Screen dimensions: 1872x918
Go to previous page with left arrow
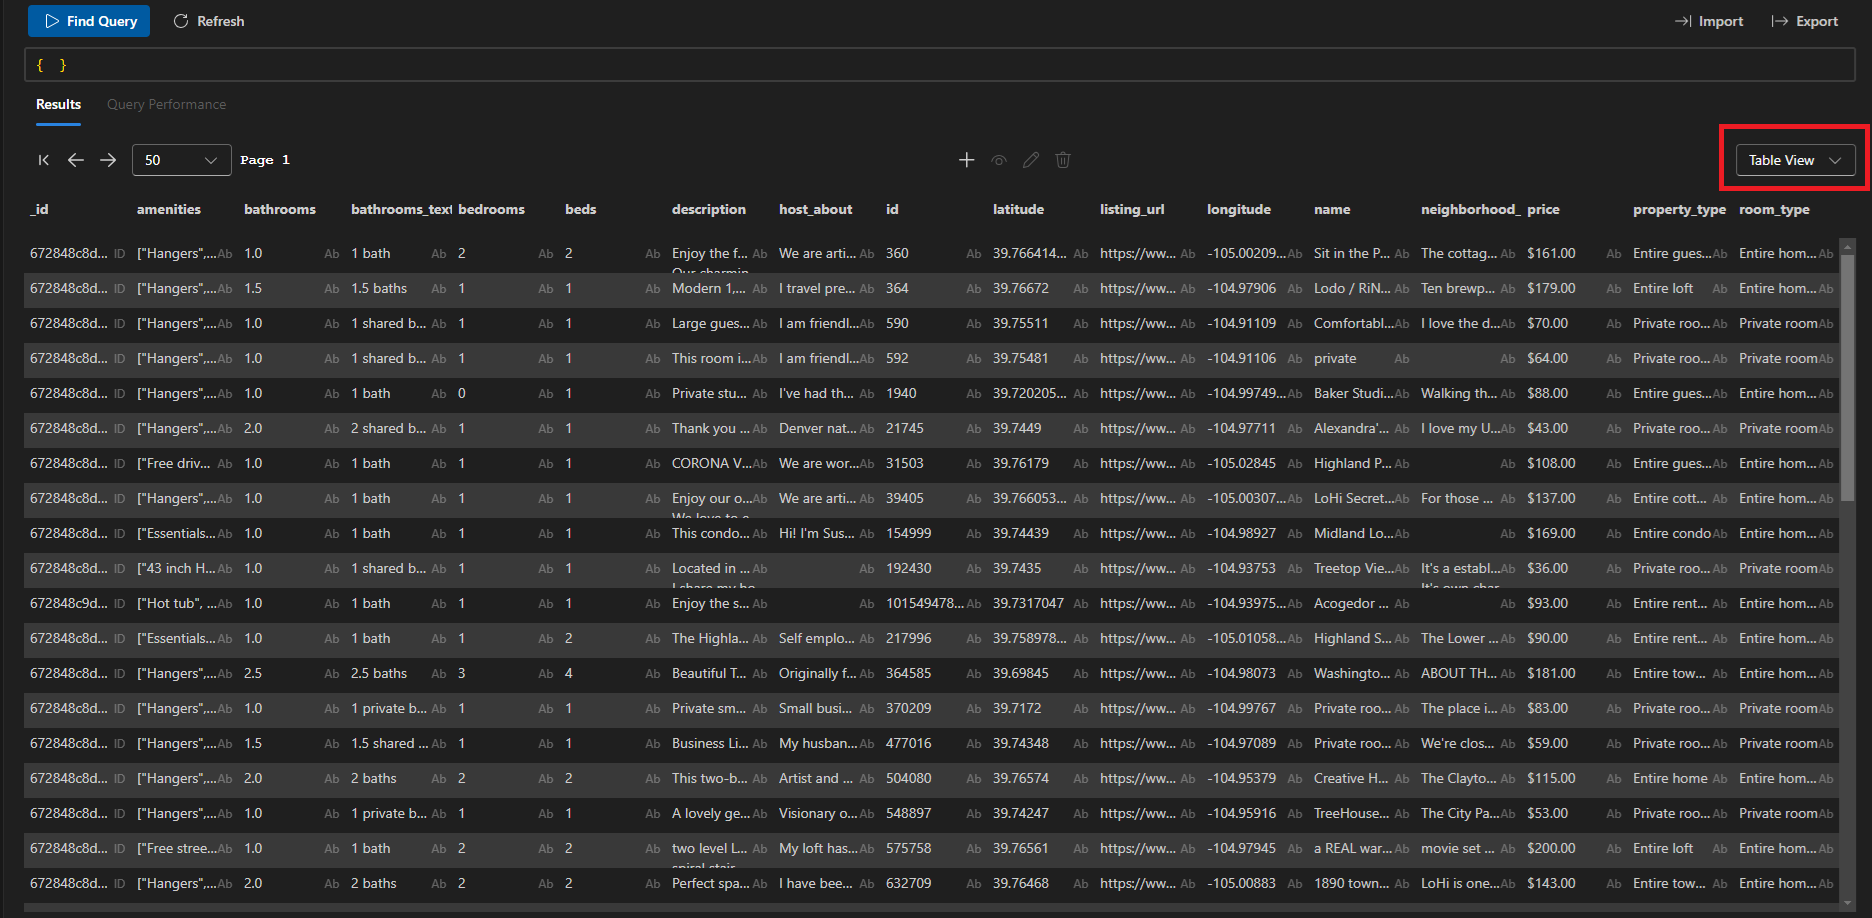click(76, 160)
